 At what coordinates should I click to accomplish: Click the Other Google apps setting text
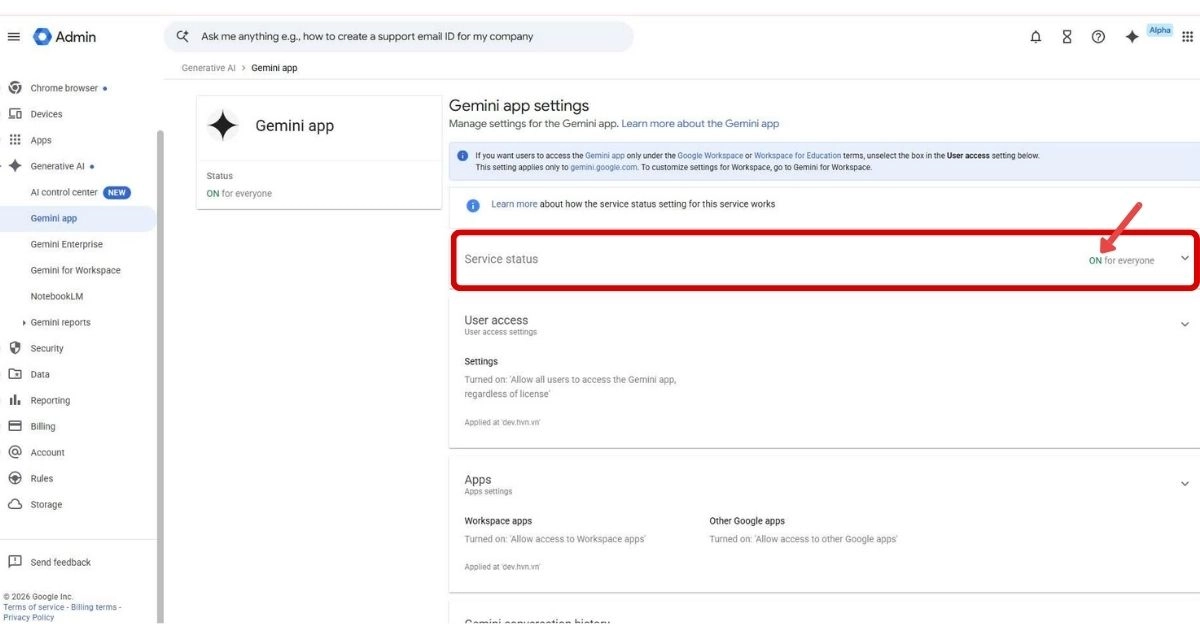tap(803, 539)
